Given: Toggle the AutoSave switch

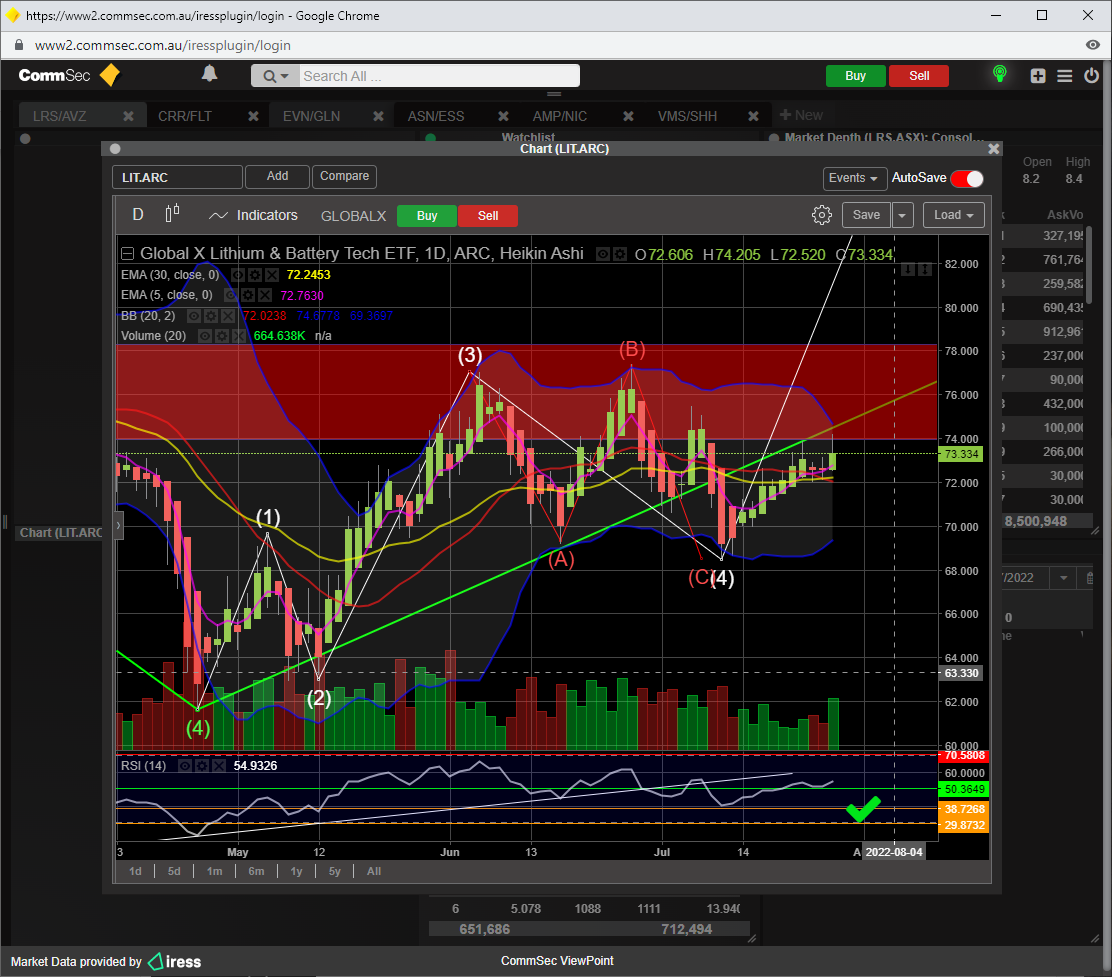Looking at the screenshot, I should [x=967, y=178].
